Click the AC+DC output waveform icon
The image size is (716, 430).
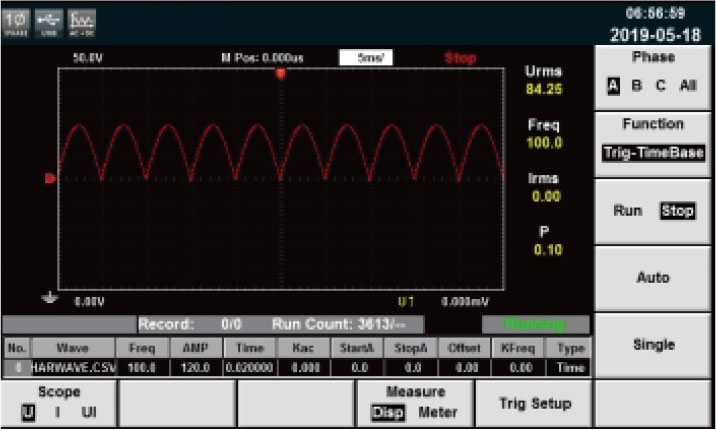pos(82,23)
